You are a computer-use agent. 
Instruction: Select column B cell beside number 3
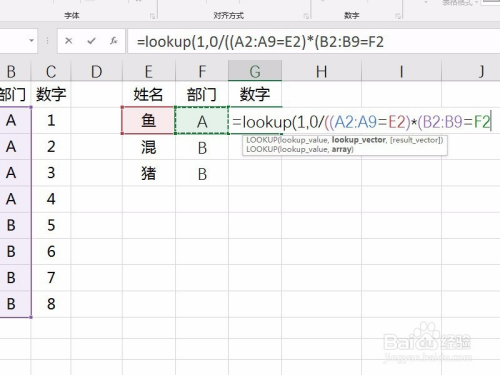coord(15,173)
